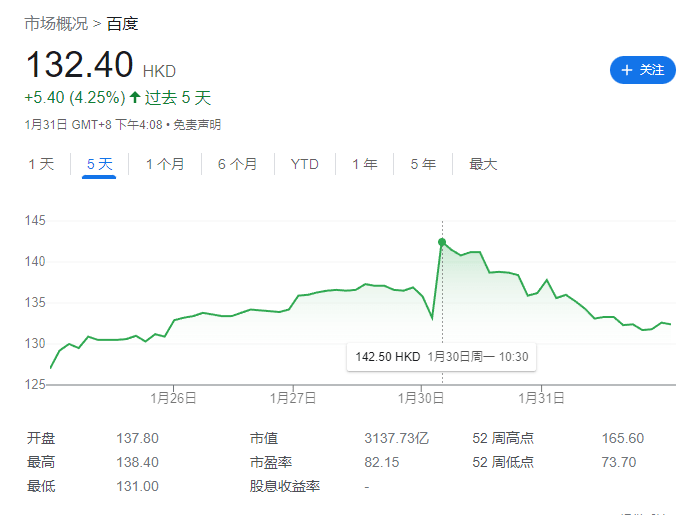Viewport: 696px width, 515px height.
Task: Click the 股息收益率 label
Action: pos(285,487)
